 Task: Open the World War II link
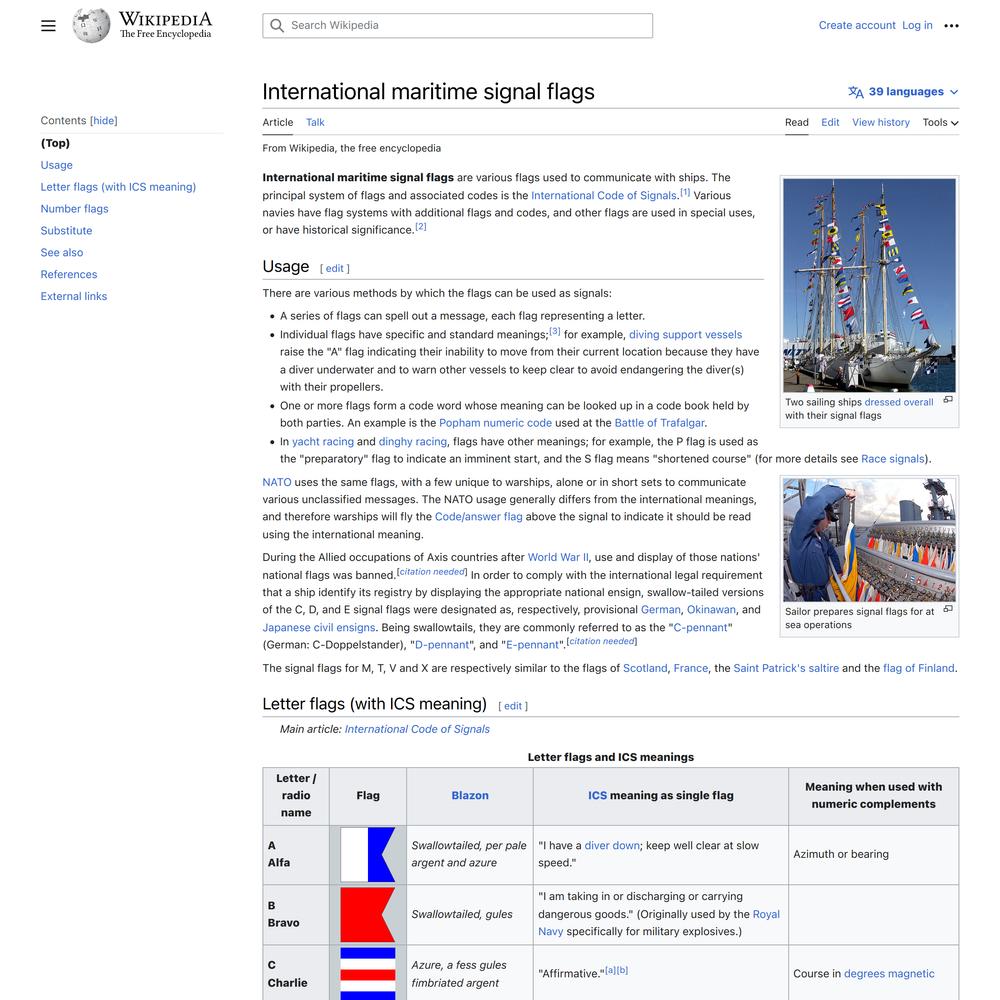558,557
